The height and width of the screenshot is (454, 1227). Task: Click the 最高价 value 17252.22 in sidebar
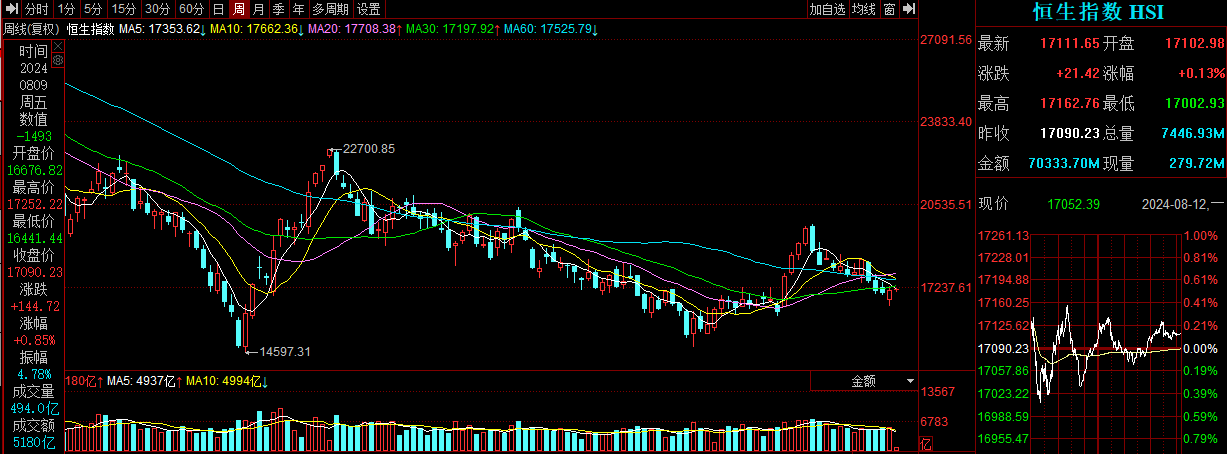34,204
